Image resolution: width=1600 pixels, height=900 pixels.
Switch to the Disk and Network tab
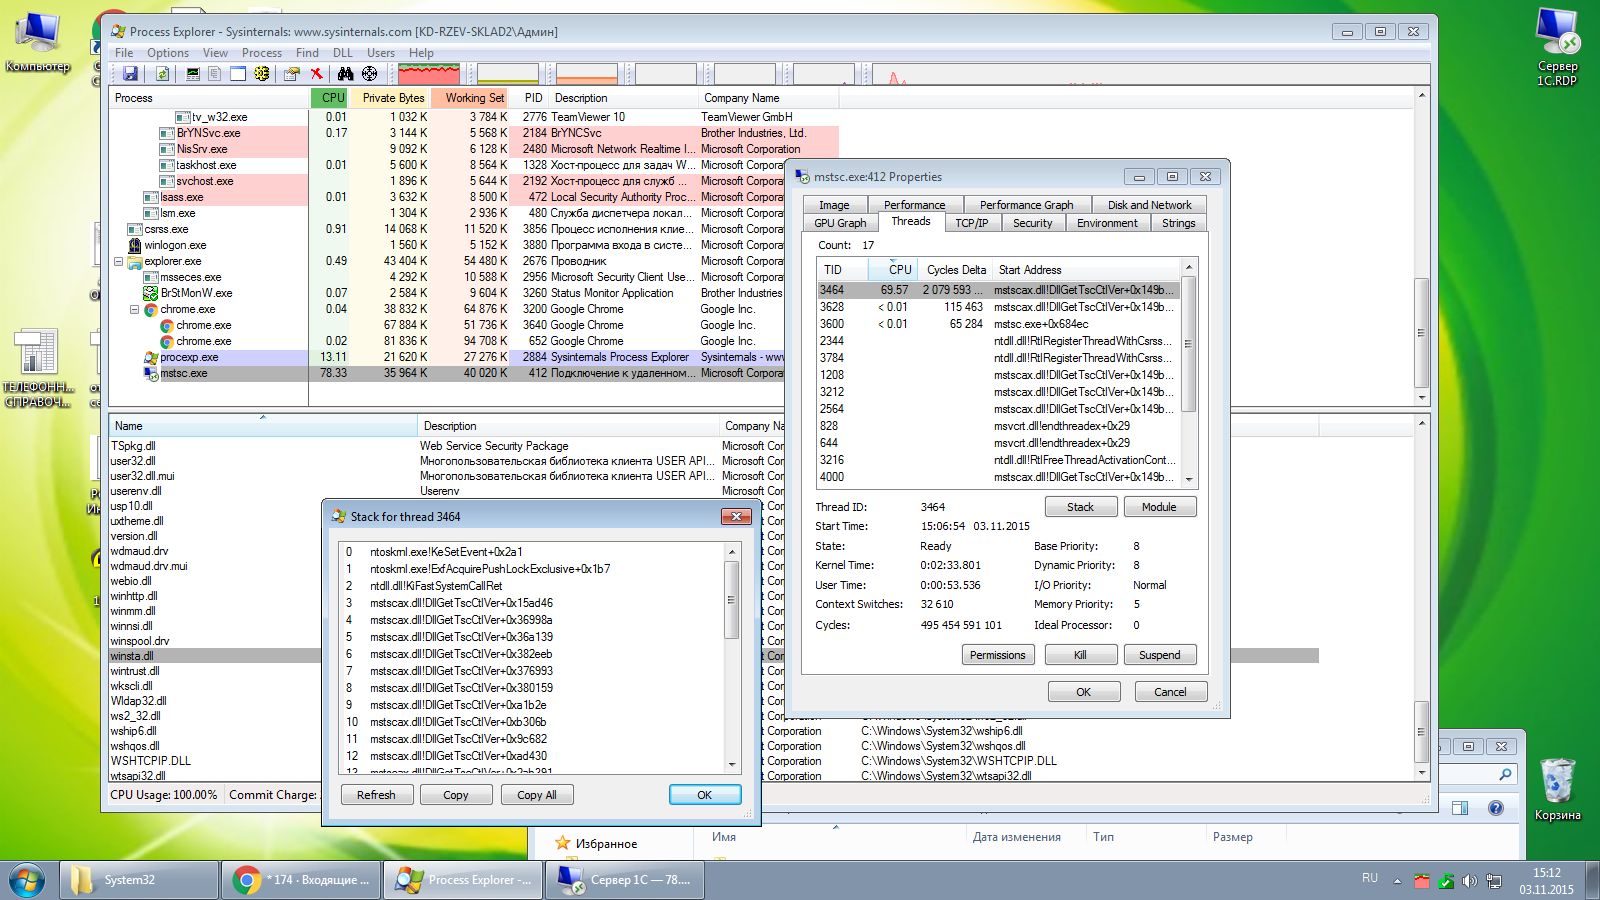(1149, 204)
